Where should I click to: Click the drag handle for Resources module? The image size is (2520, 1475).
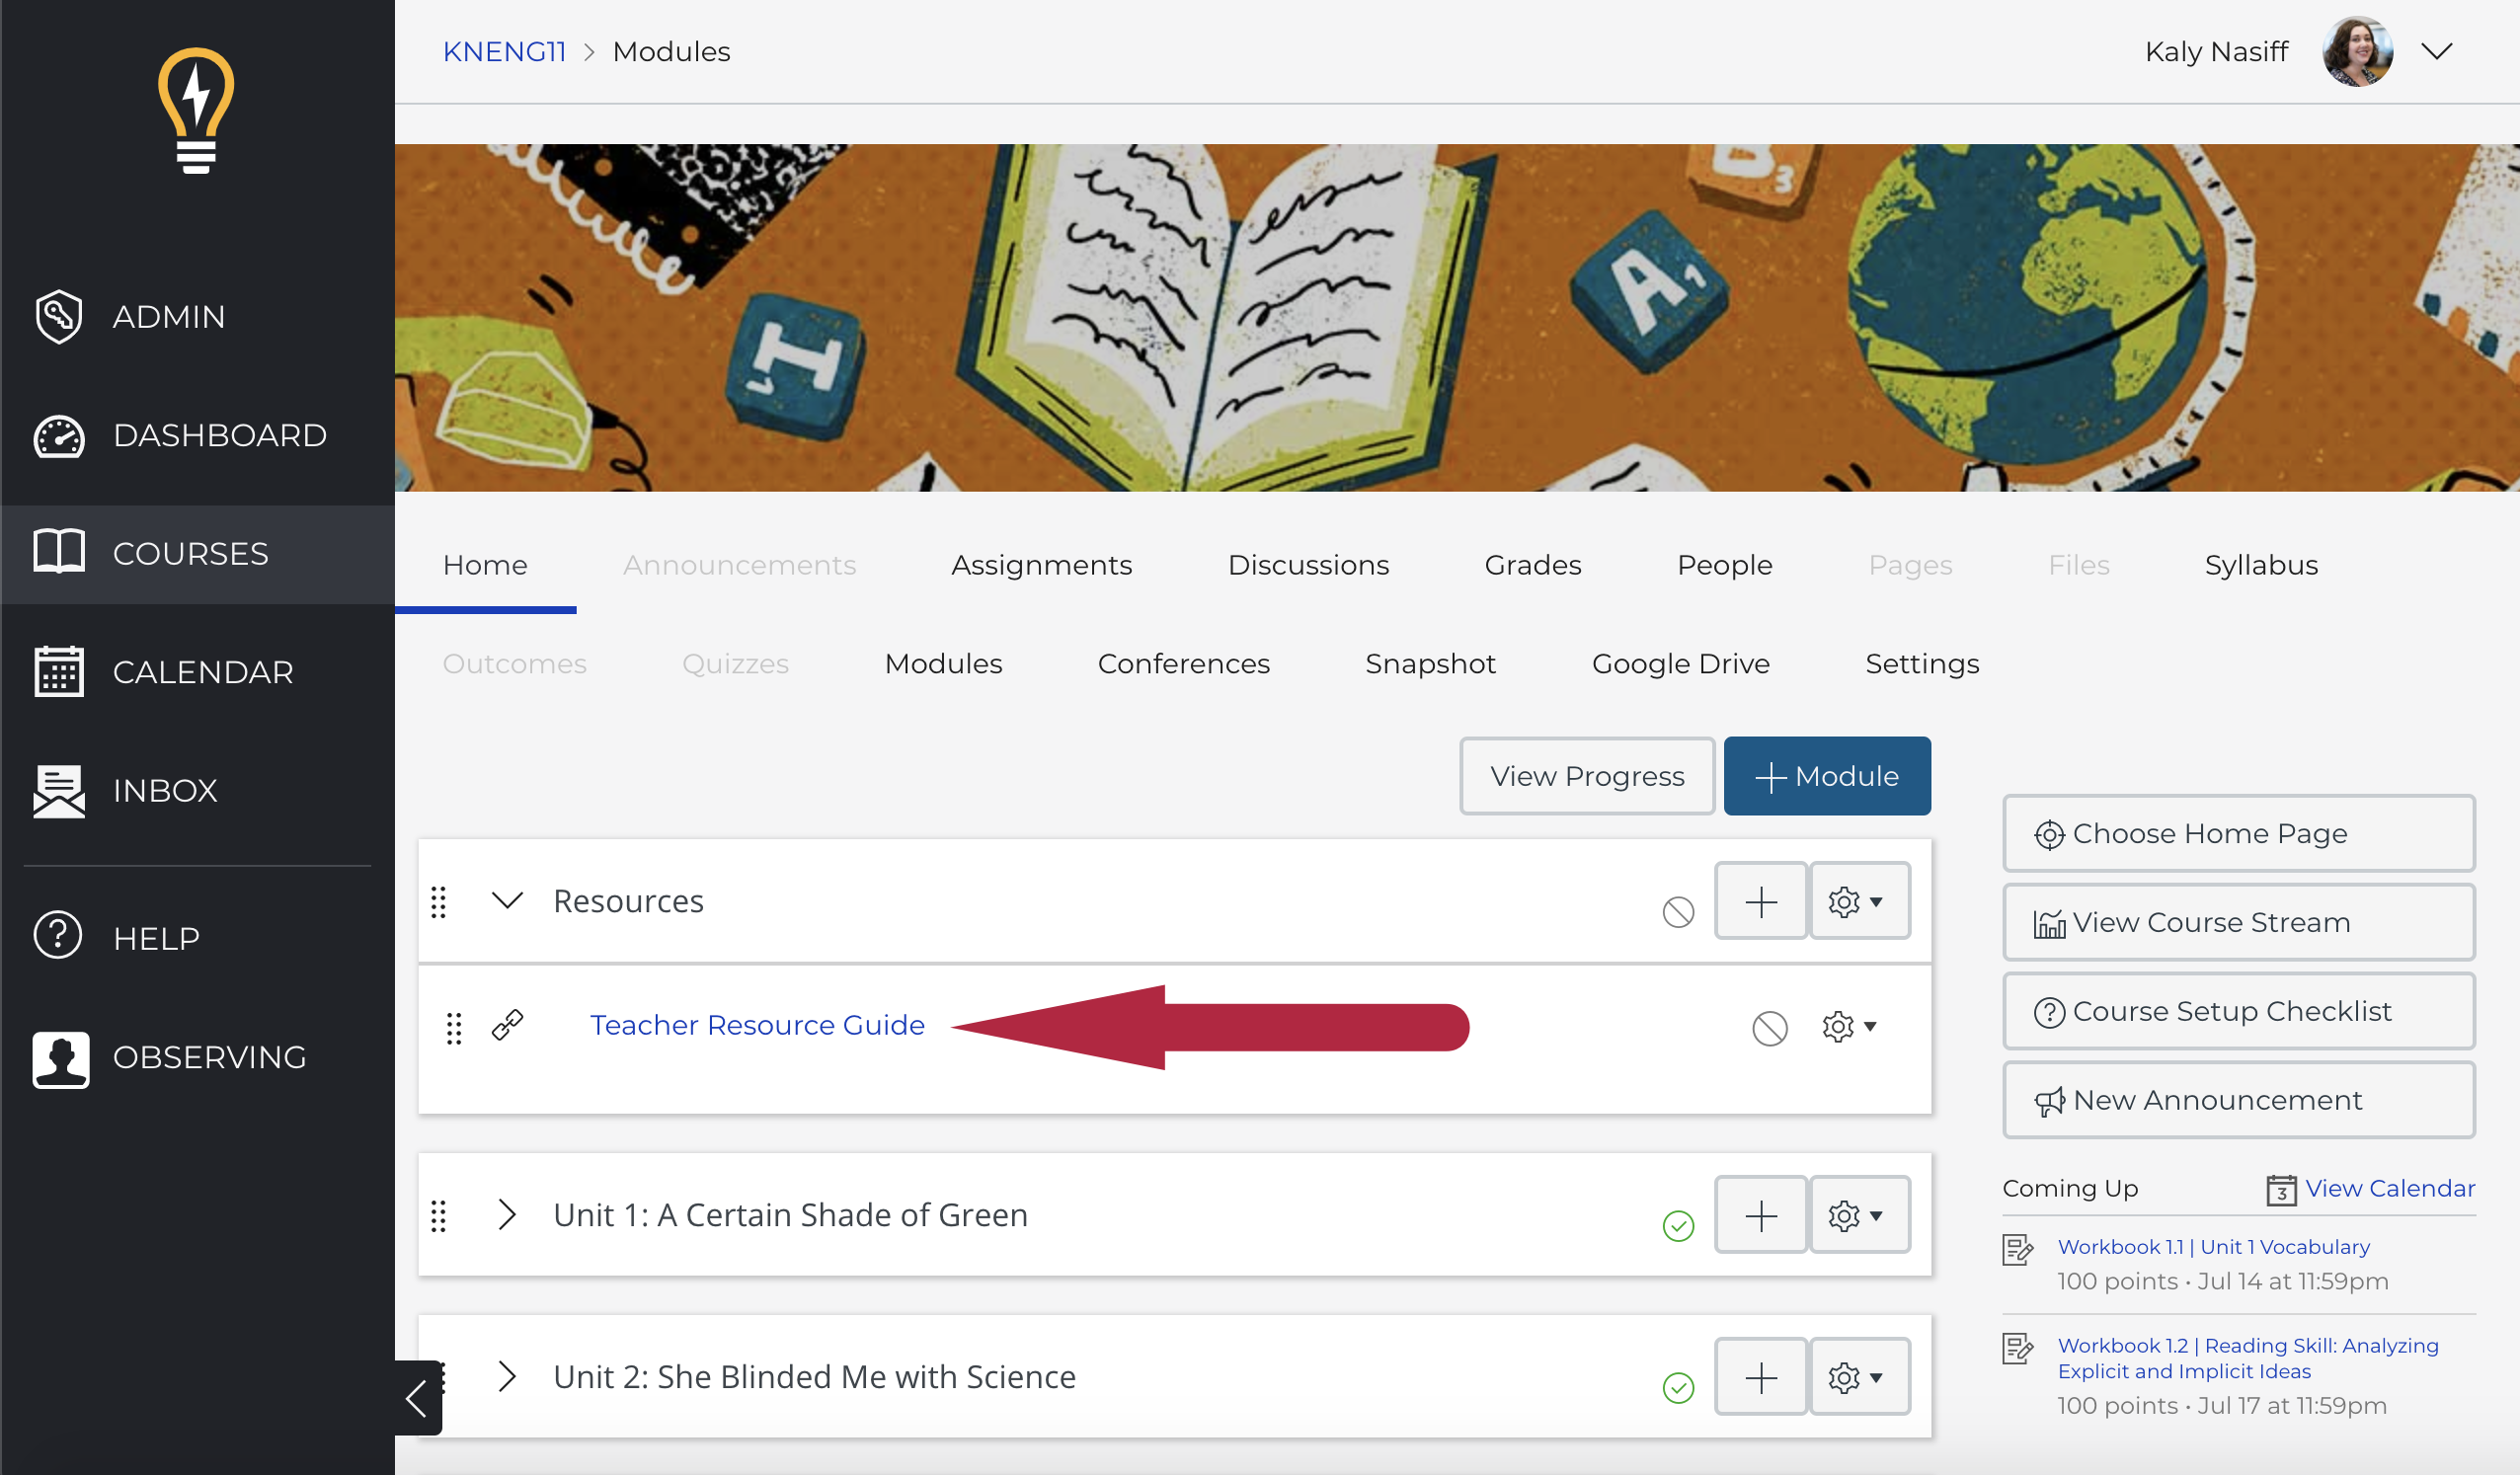(x=438, y=901)
